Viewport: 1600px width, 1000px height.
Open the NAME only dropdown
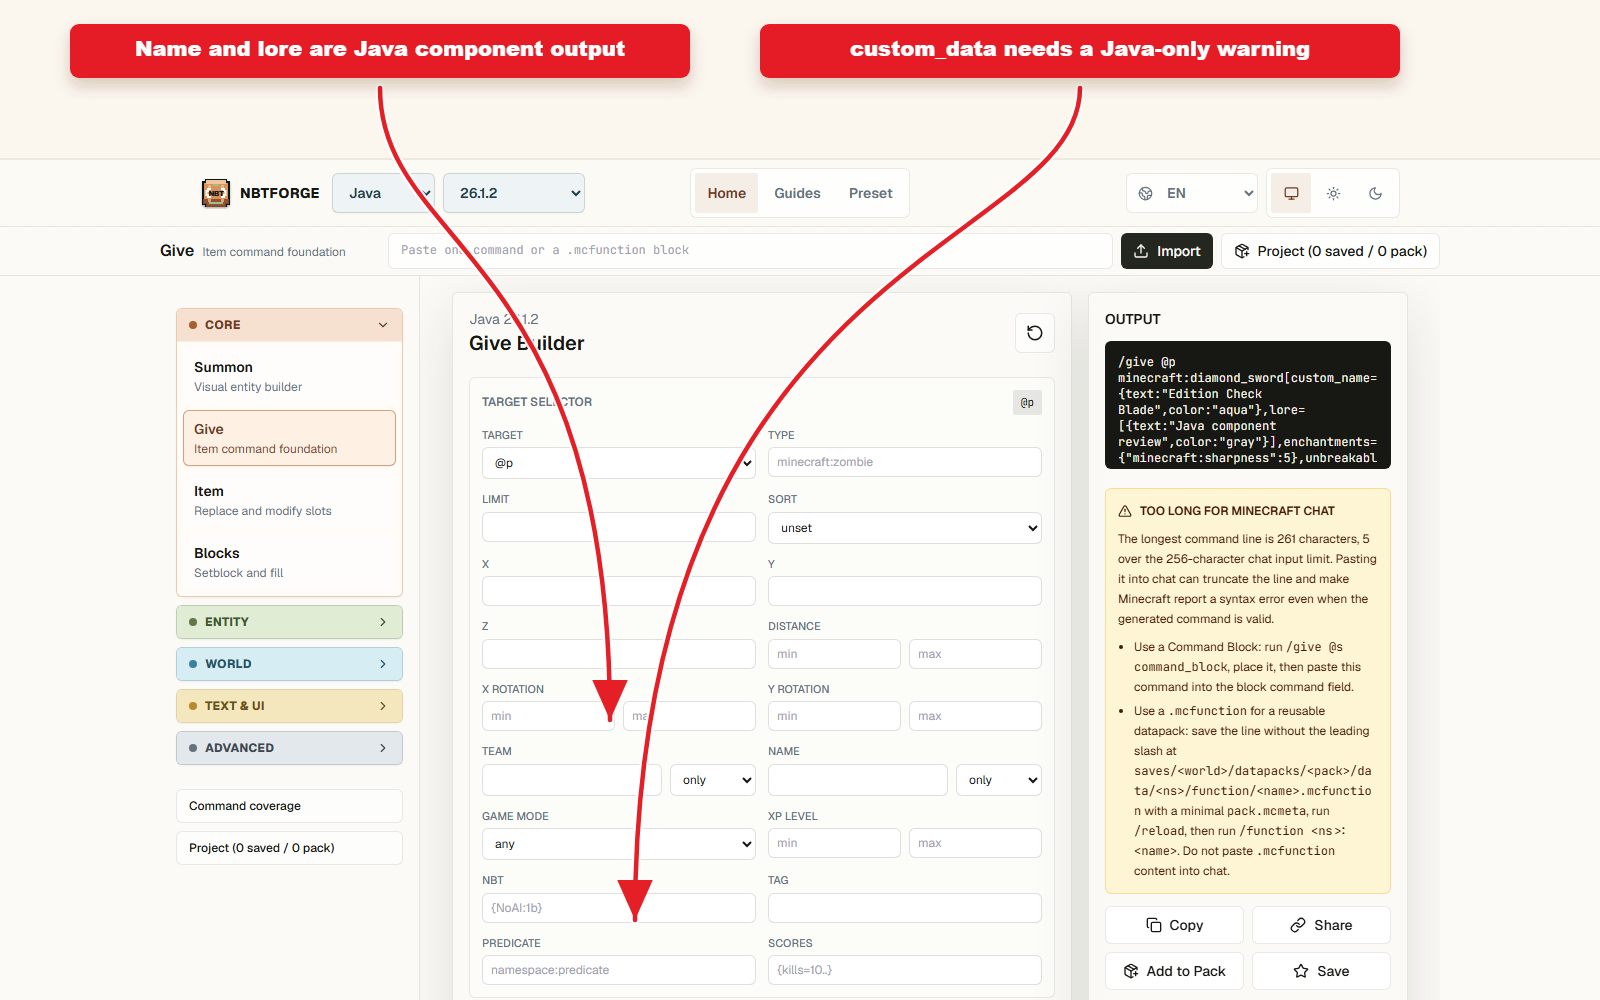tap(999, 780)
